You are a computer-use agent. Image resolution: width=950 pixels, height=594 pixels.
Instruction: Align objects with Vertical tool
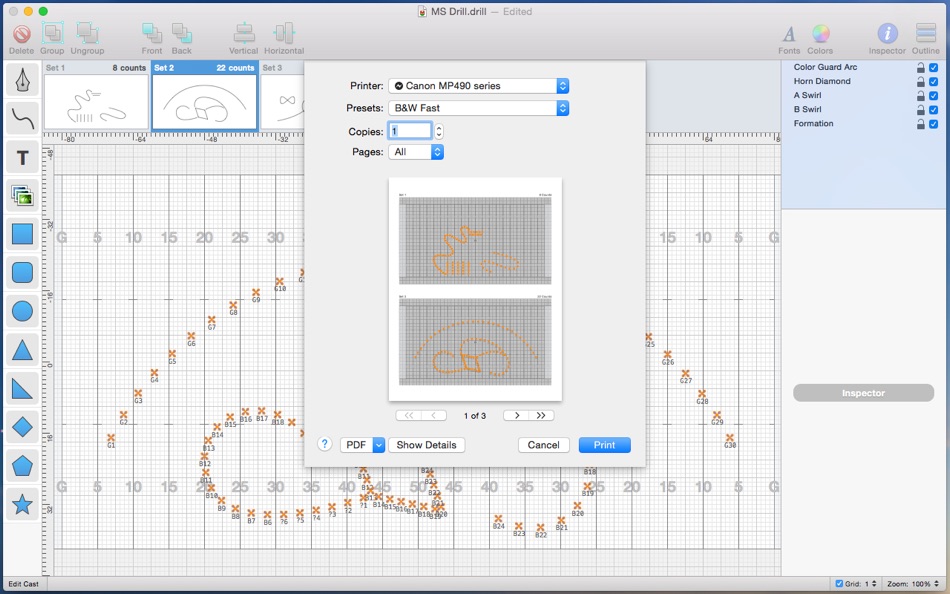pos(244,33)
